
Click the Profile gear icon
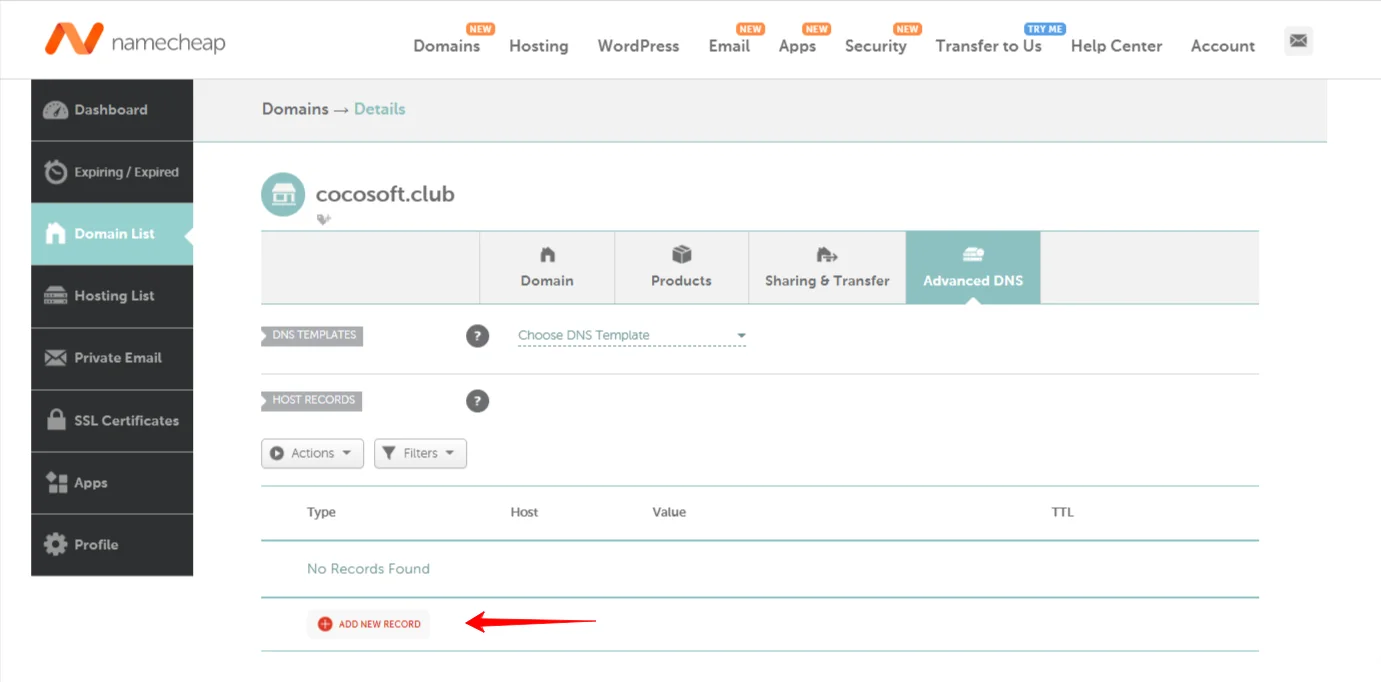click(56, 545)
